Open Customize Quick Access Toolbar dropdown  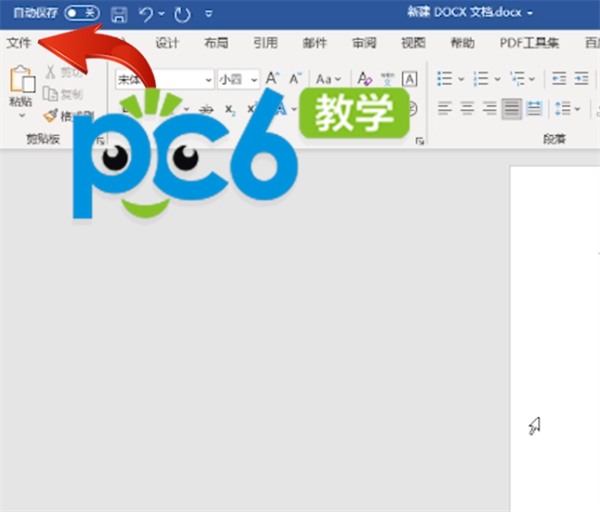tap(209, 14)
